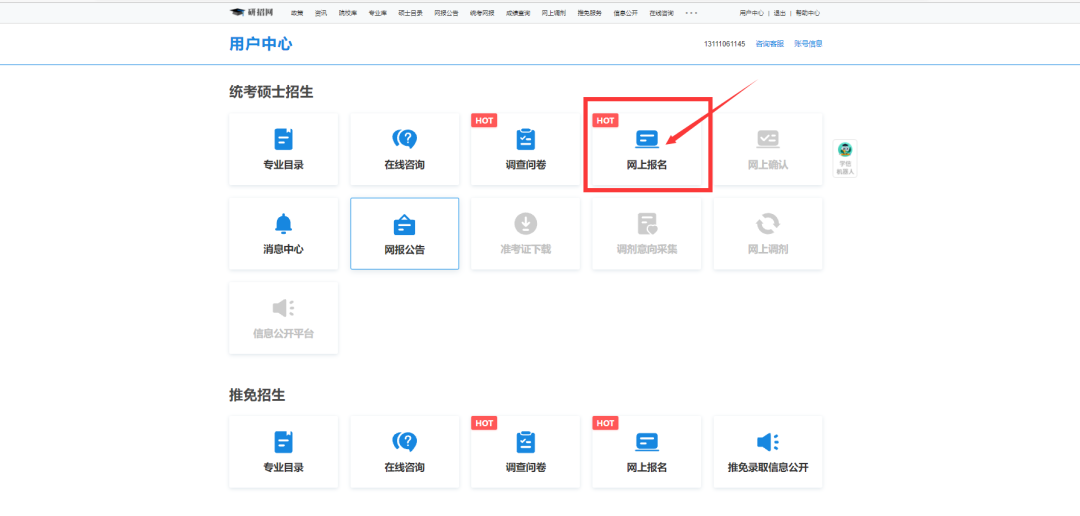Click the 咨询客服 link
This screenshot has height=516, width=1080.
point(769,44)
